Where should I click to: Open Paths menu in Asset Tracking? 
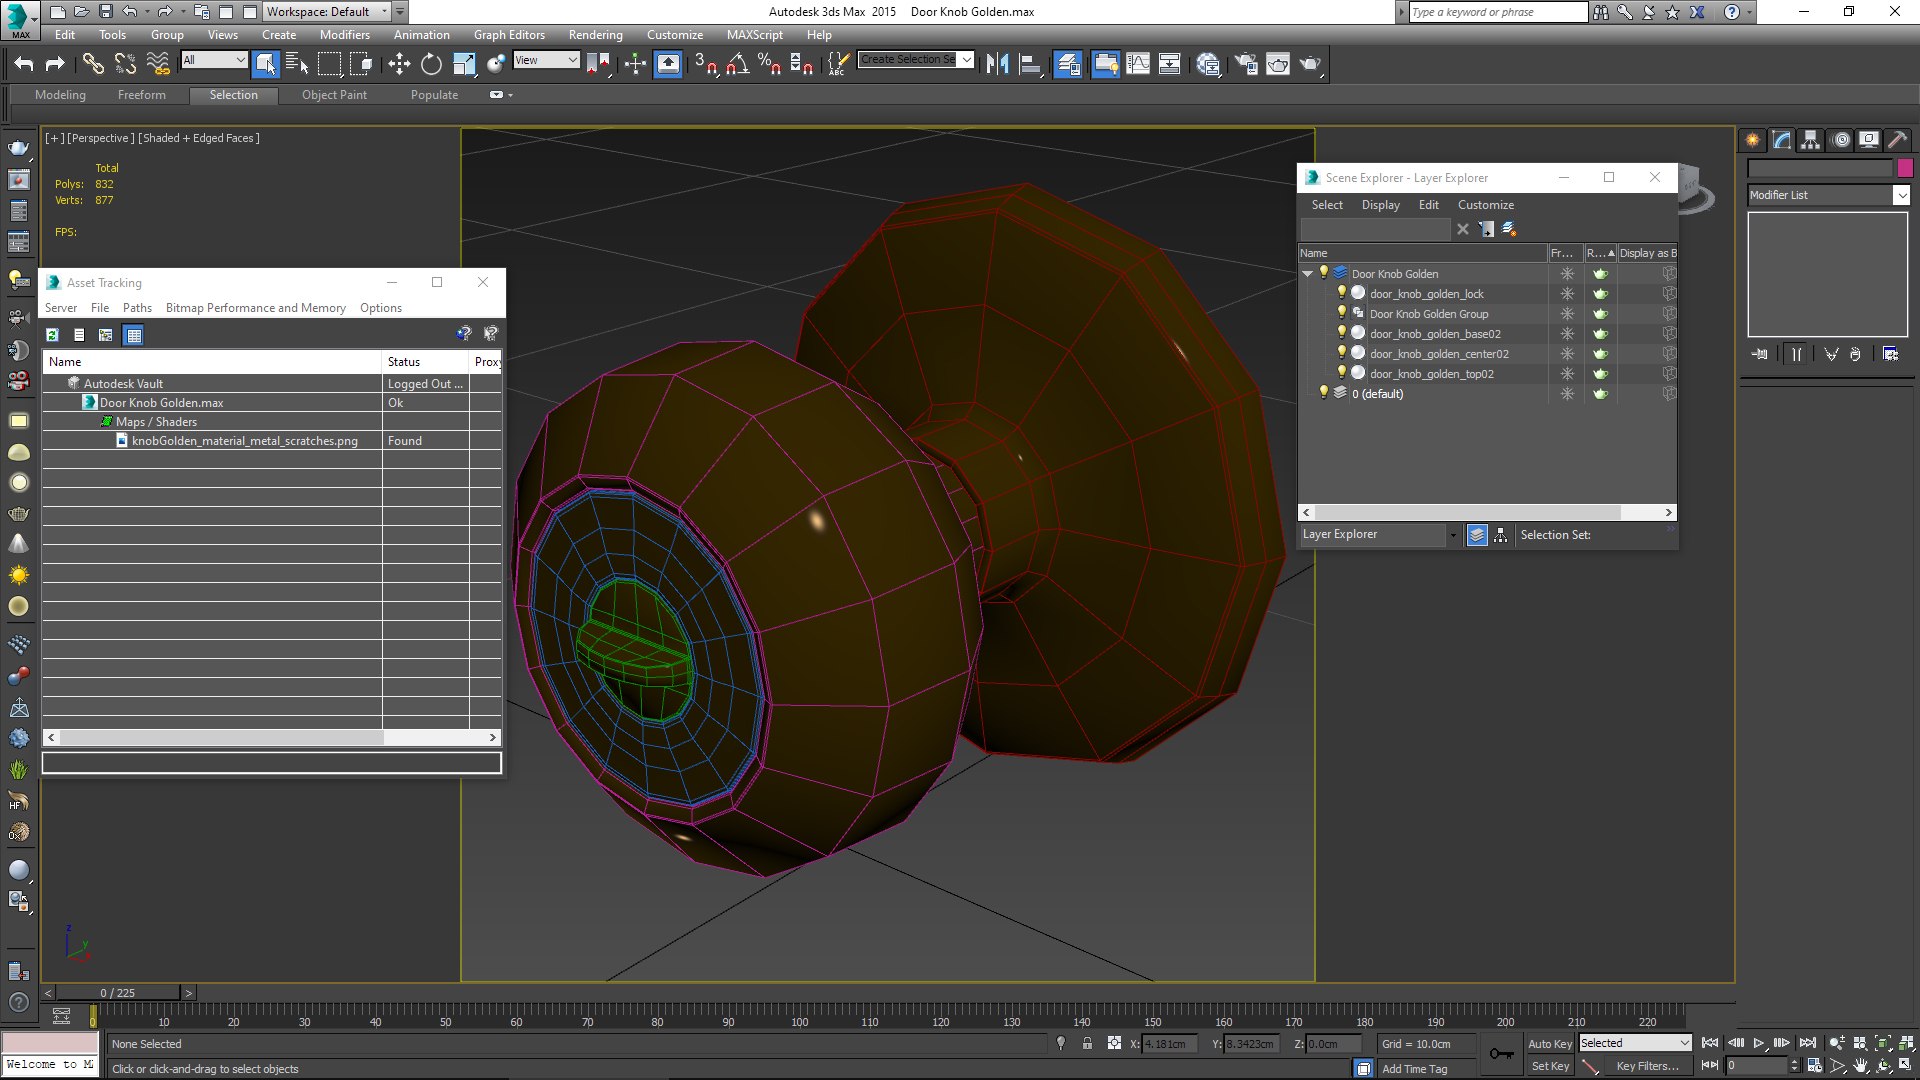pyautogui.click(x=137, y=308)
